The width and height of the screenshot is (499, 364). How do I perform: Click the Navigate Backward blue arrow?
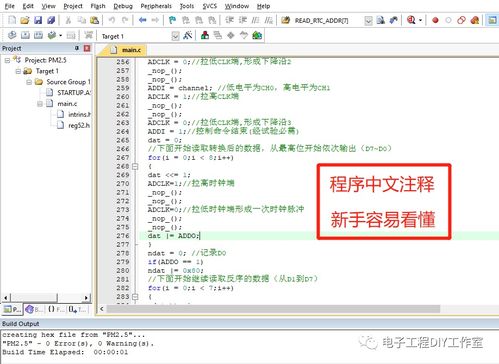click(x=143, y=20)
